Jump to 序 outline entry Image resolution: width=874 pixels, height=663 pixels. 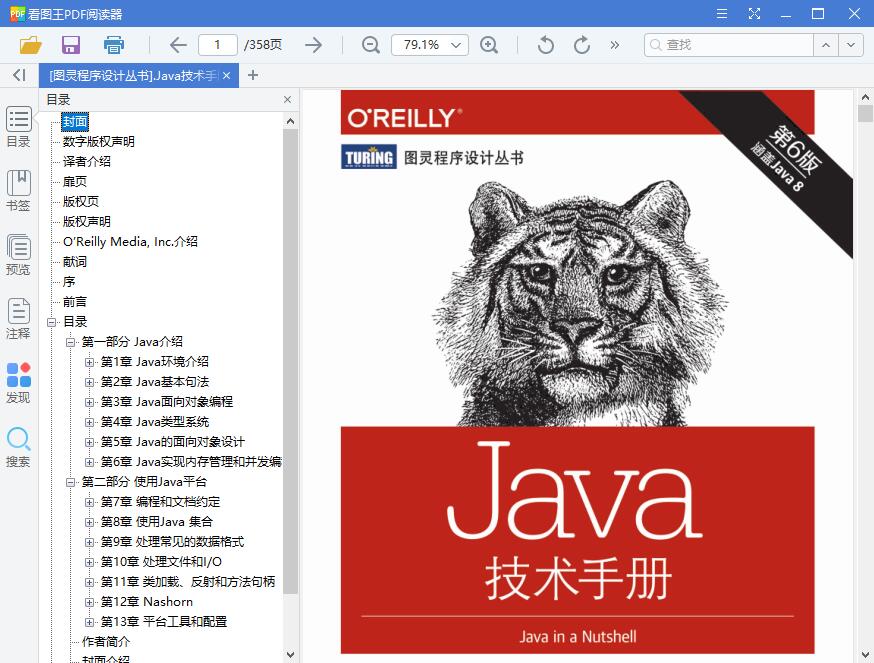click(x=69, y=282)
